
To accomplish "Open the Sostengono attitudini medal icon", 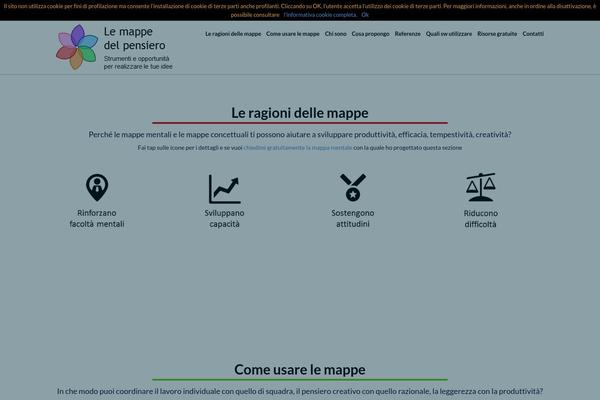I will coord(353,187).
